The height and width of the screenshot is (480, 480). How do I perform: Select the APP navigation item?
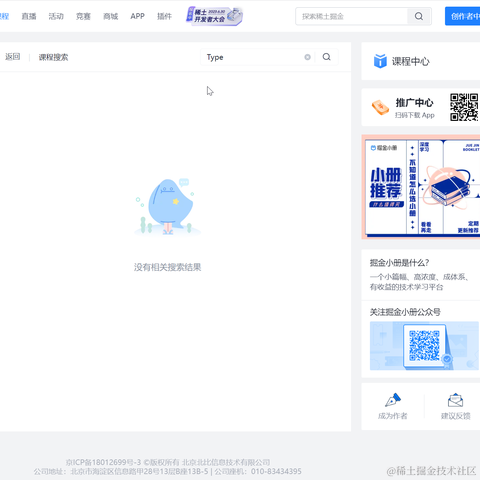137,16
